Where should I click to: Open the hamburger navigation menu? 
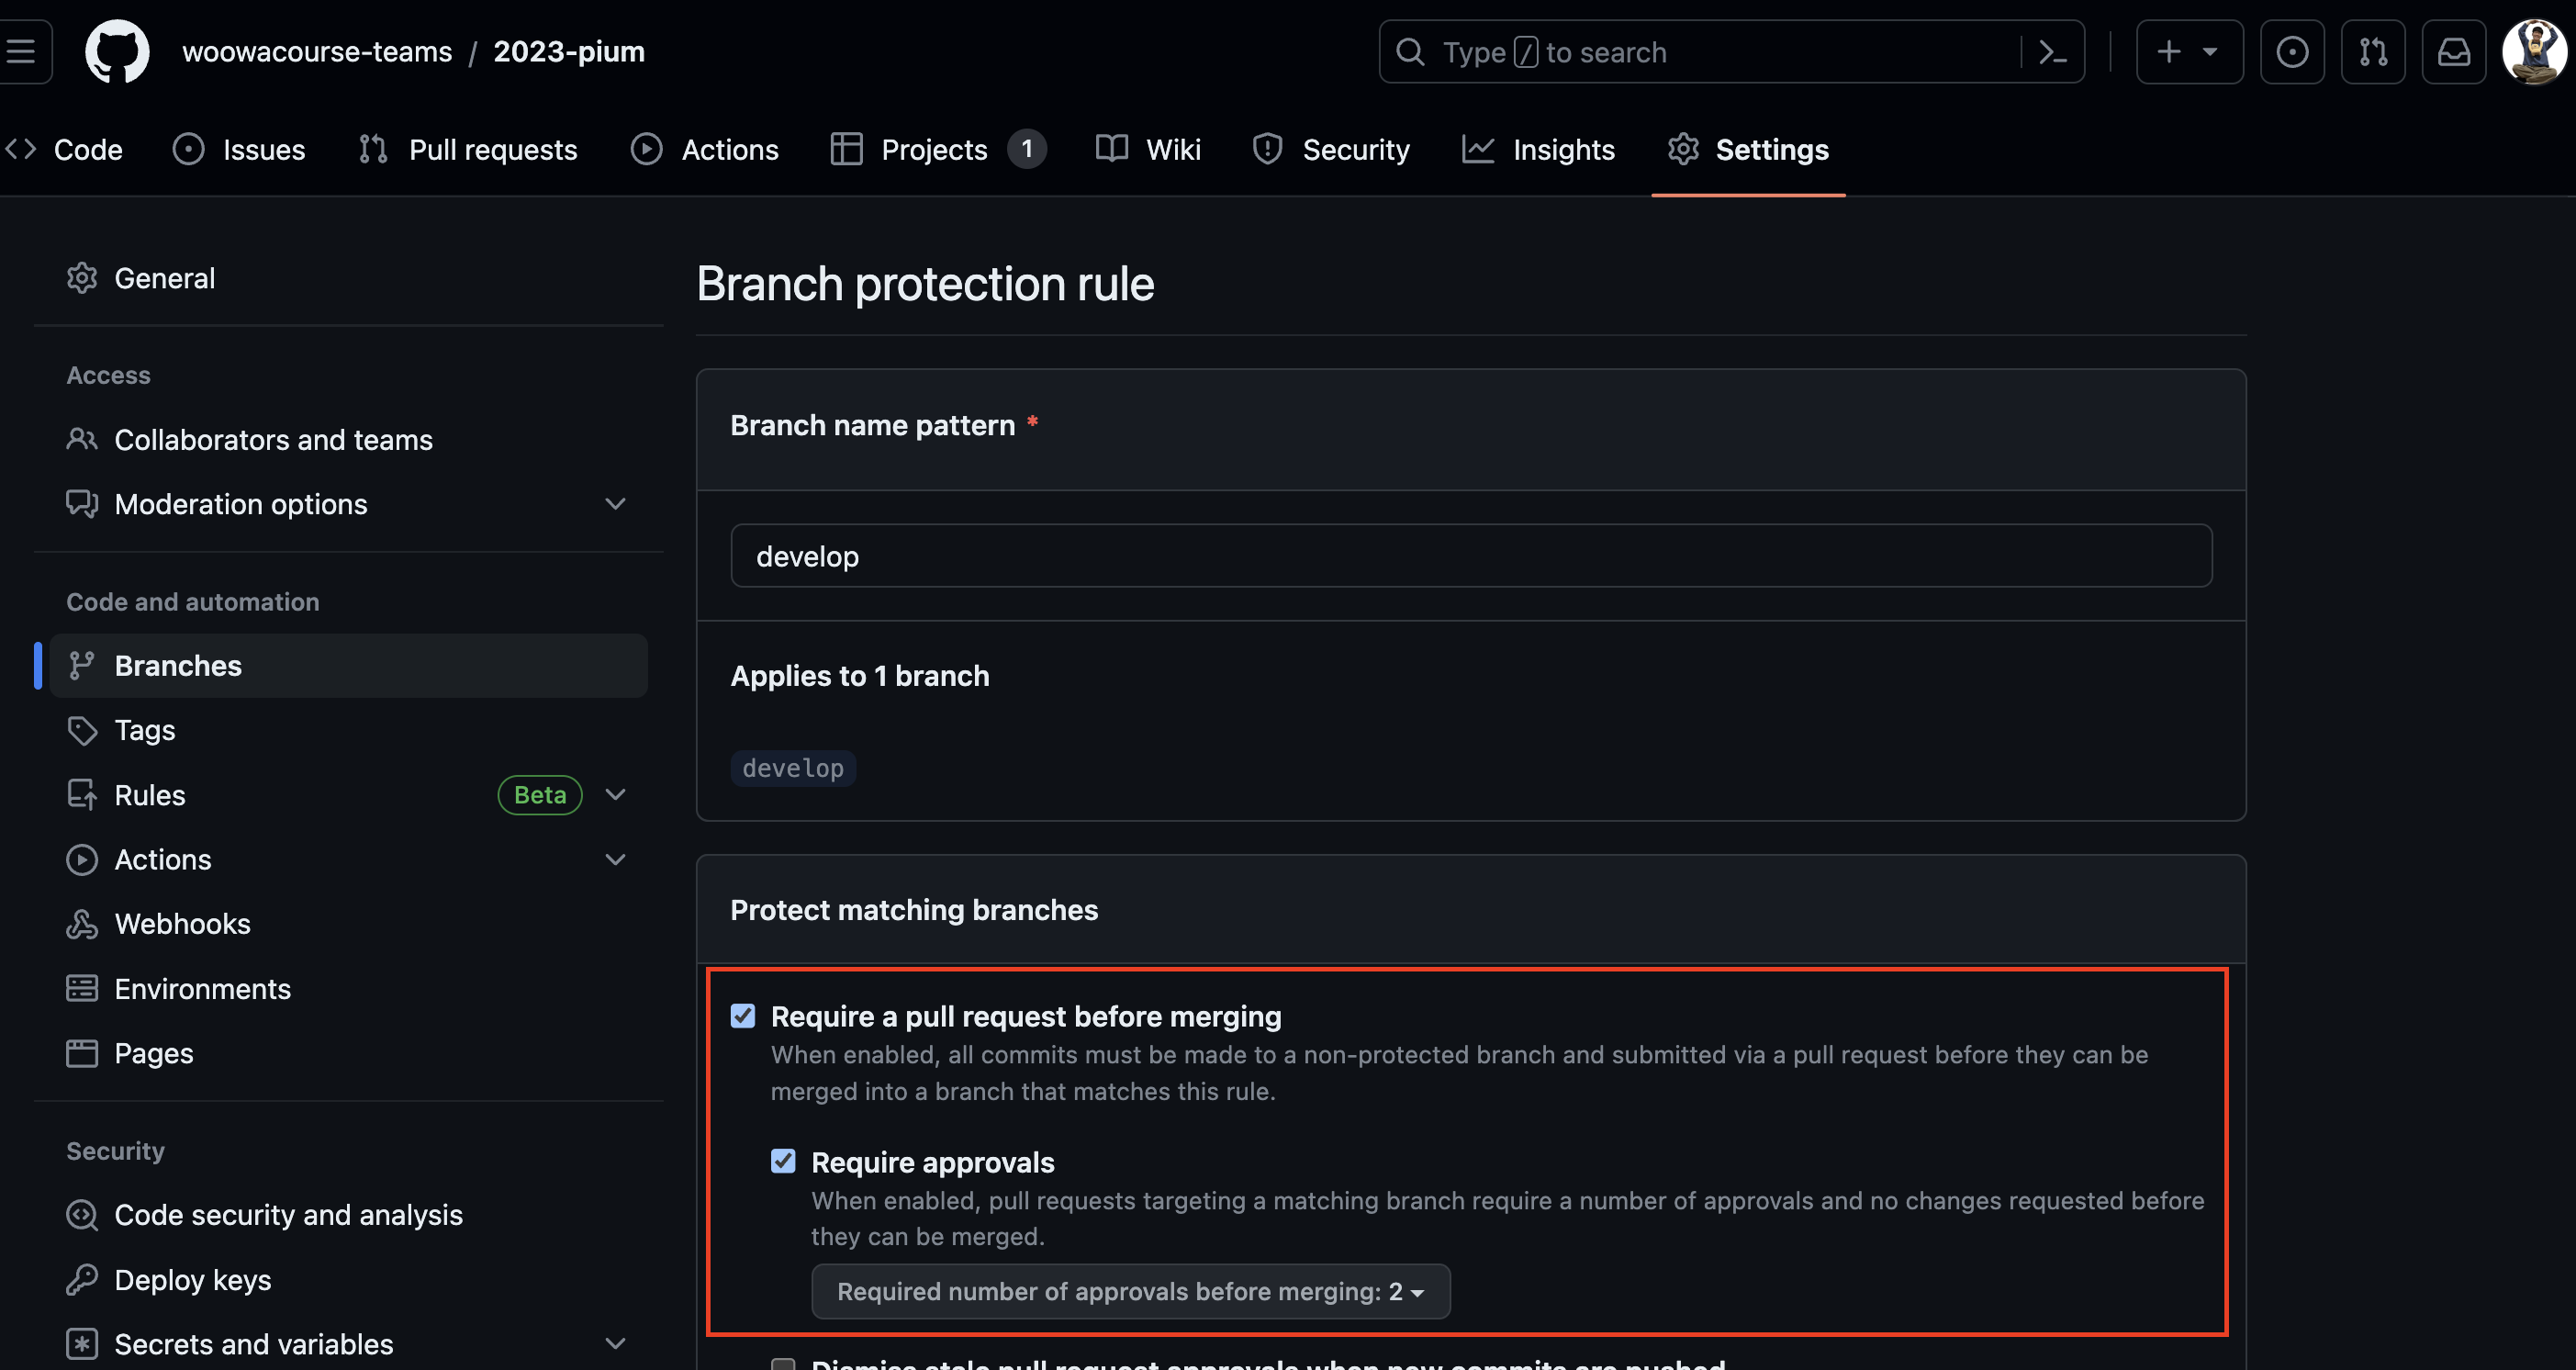(x=22, y=51)
